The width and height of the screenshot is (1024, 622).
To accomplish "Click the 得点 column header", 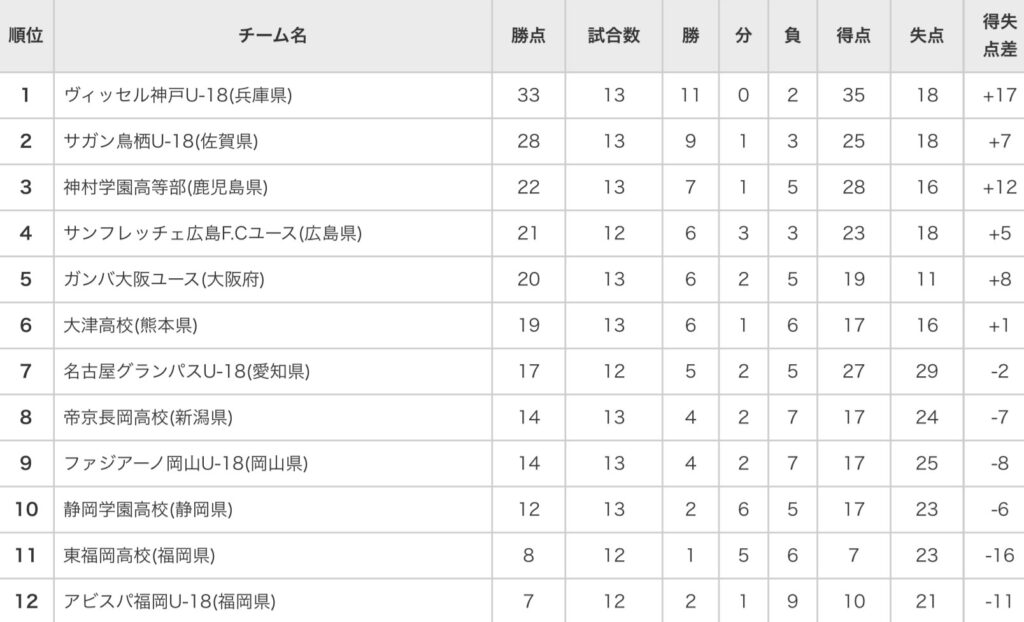I will click(854, 35).
